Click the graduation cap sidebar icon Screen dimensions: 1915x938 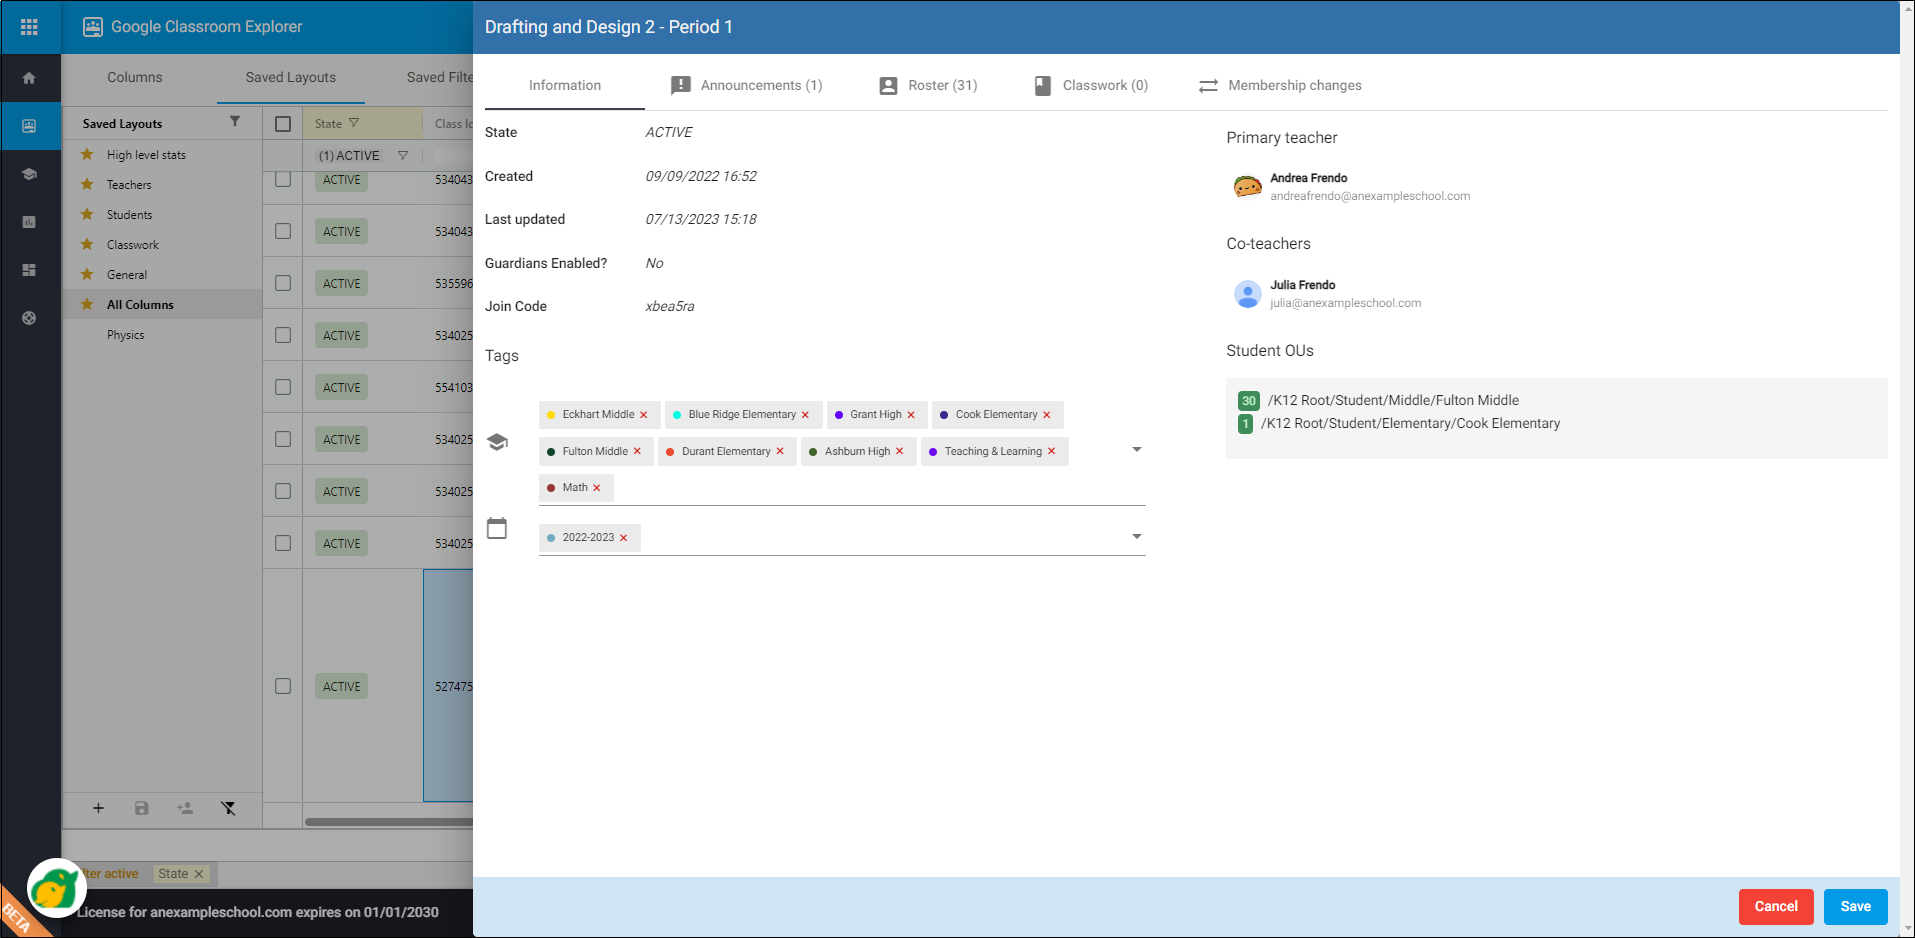[29, 174]
